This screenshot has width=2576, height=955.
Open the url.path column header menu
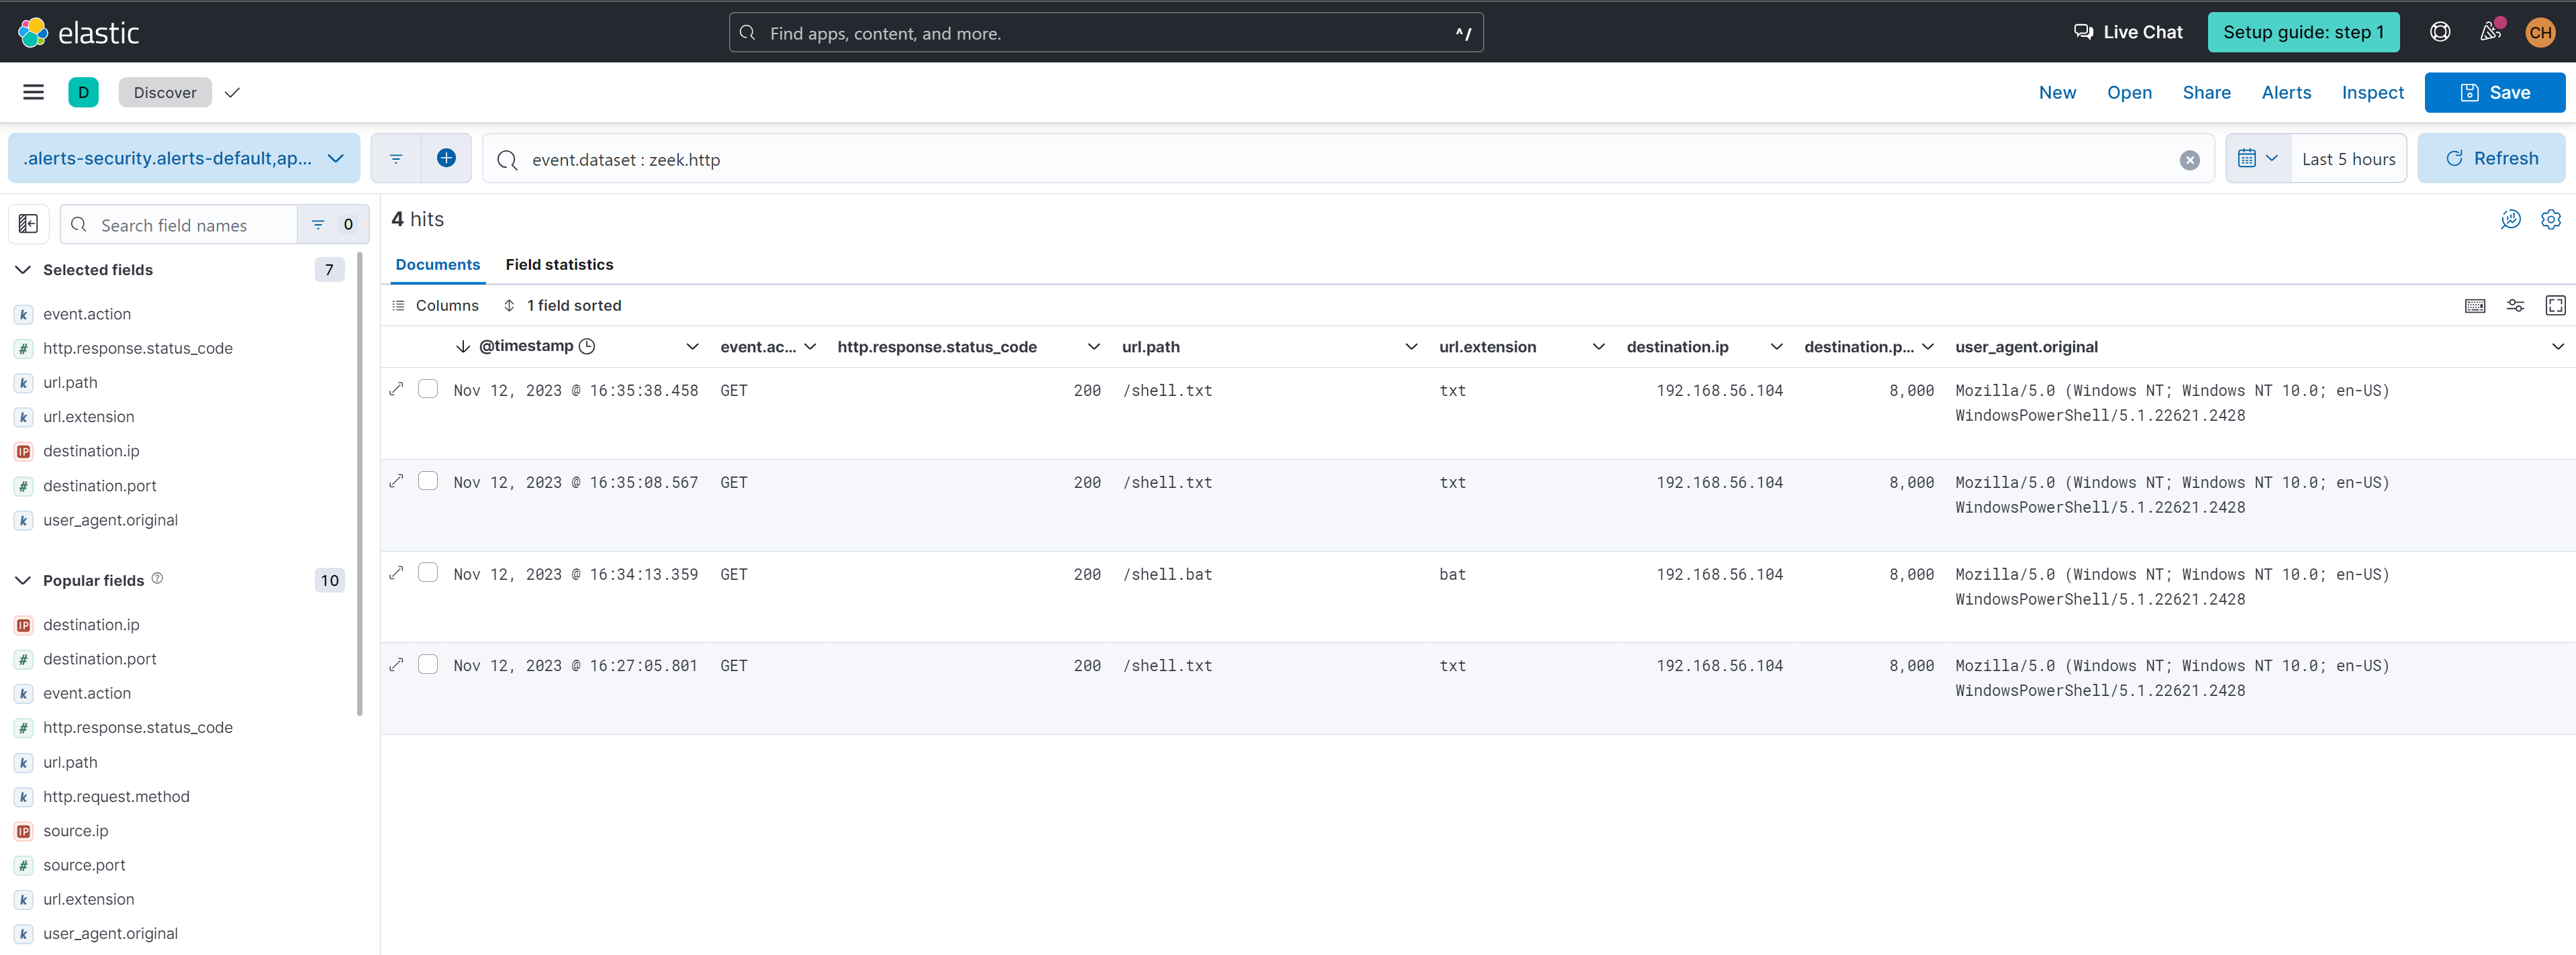[x=1410, y=347]
